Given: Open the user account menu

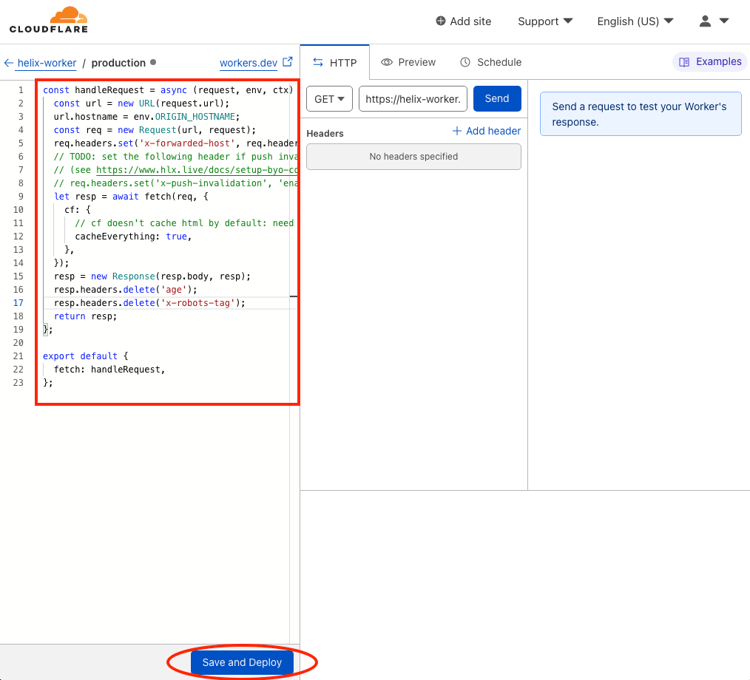Looking at the screenshot, I should tap(705, 21).
